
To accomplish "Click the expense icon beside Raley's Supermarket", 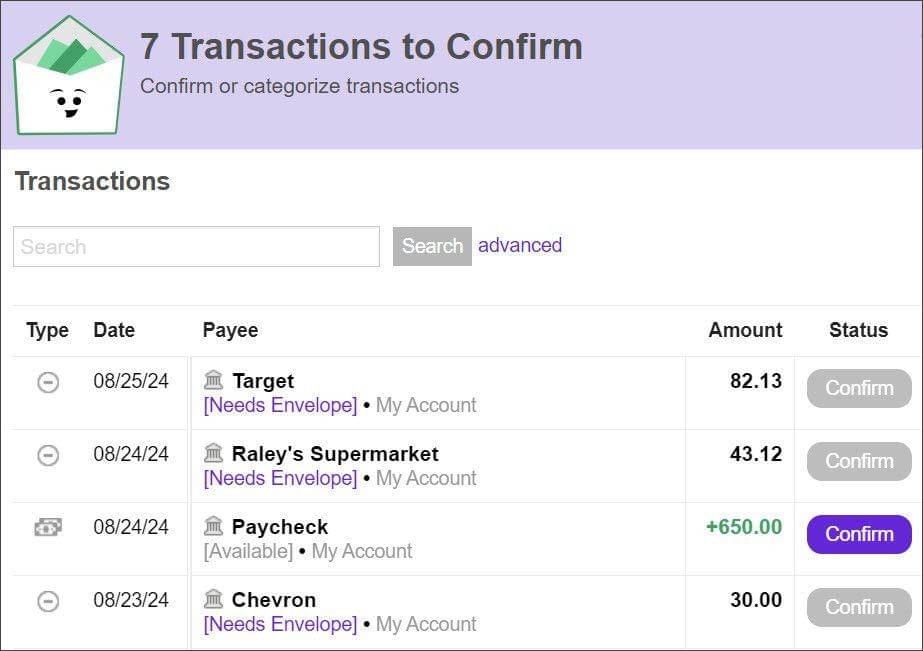I will click(48, 455).
